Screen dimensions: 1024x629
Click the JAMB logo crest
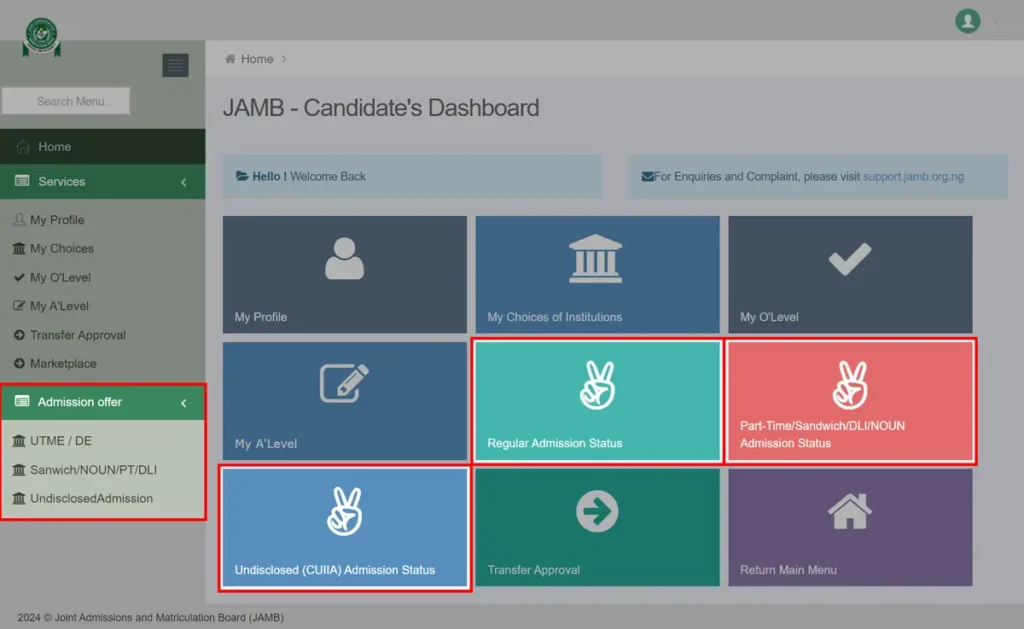point(42,37)
